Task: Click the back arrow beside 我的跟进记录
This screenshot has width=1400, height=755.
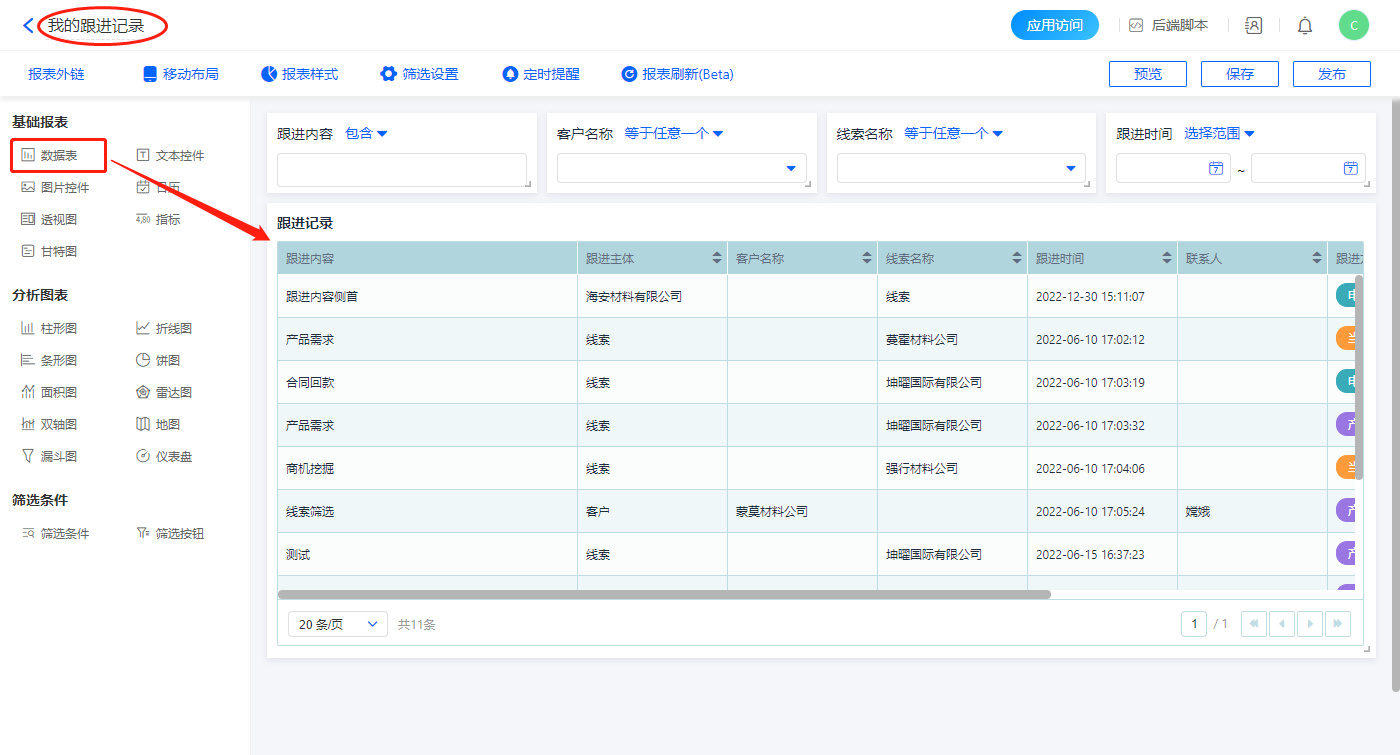Action: [28, 26]
